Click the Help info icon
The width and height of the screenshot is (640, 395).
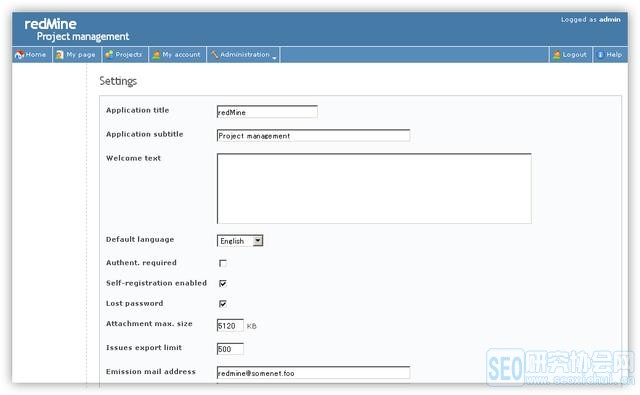point(600,55)
